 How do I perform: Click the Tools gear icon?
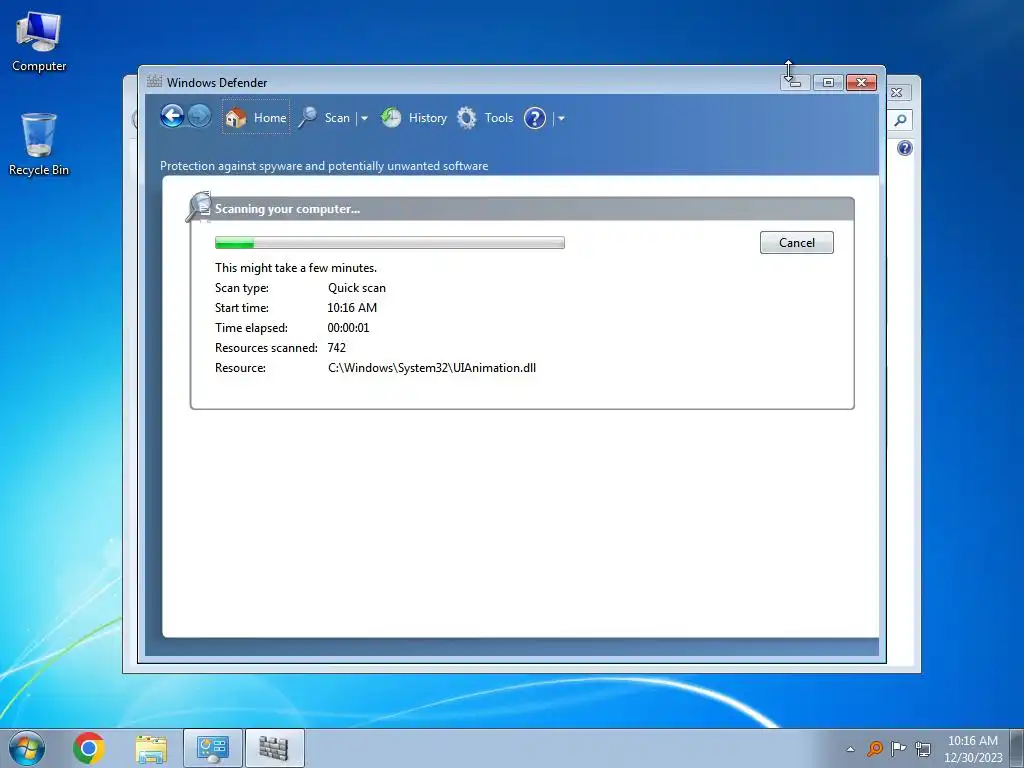(466, 118)
